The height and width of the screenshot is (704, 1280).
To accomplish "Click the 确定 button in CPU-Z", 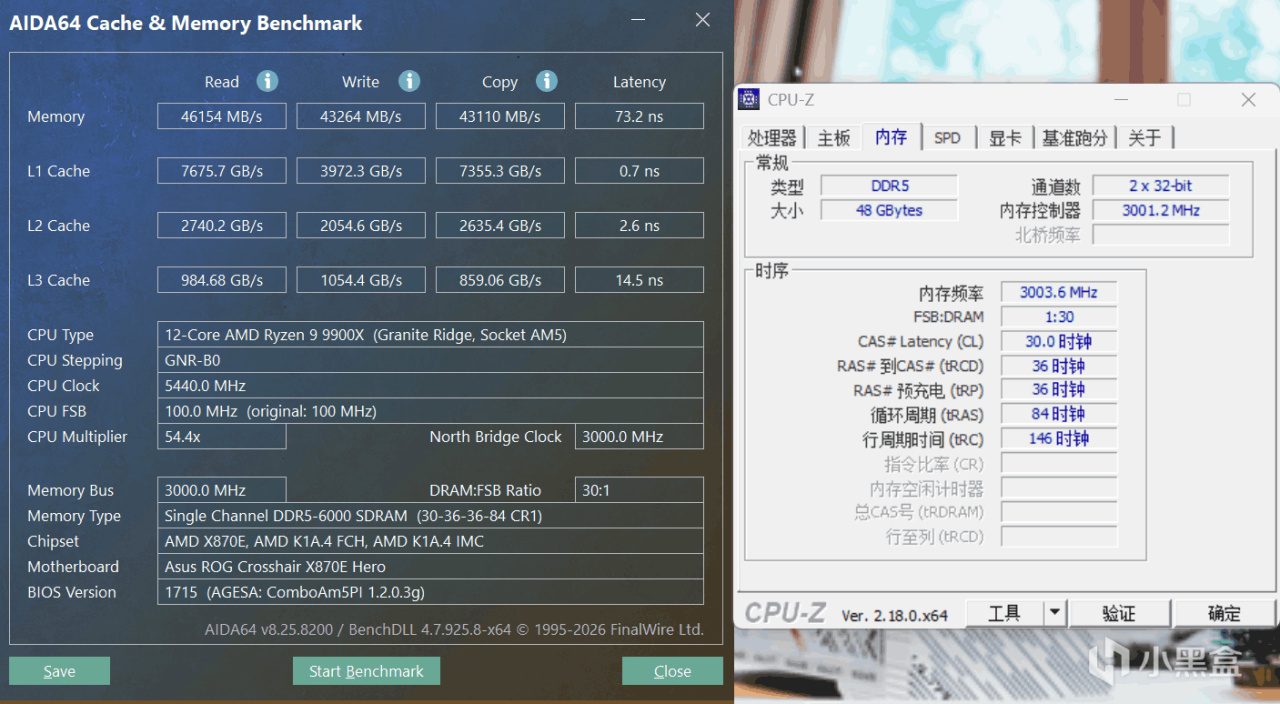I will pyautogui.click(x=1224, y=613).
